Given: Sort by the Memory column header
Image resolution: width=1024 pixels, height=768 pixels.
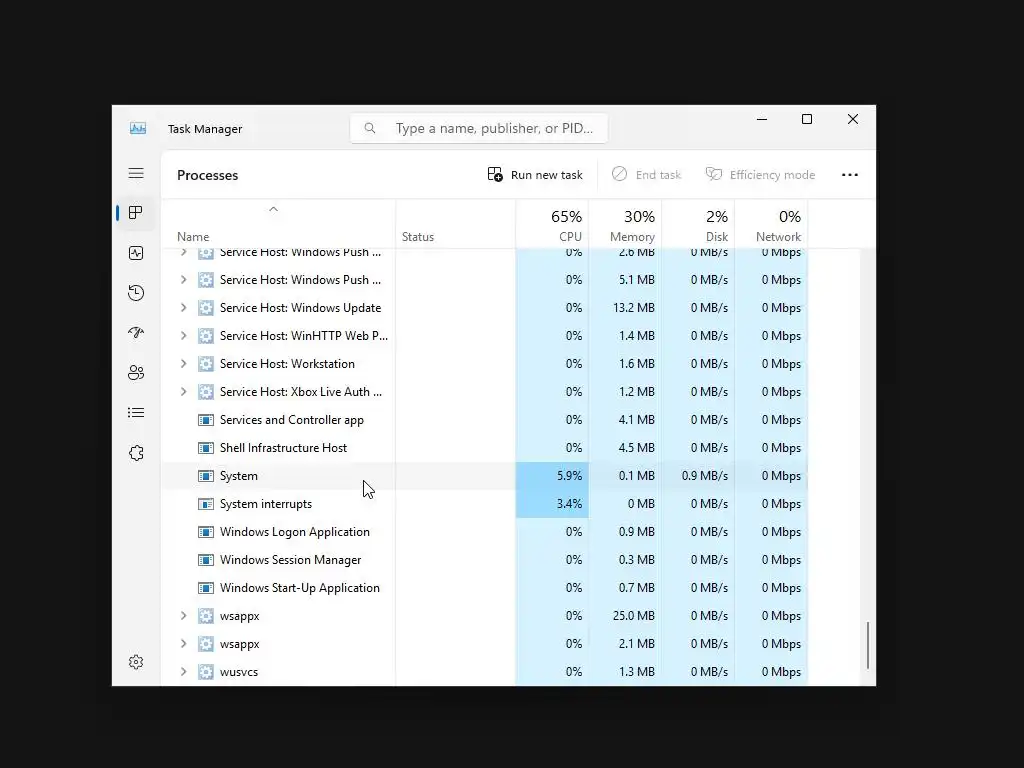Looking at the screenshot, I should [x=625, y=225].
